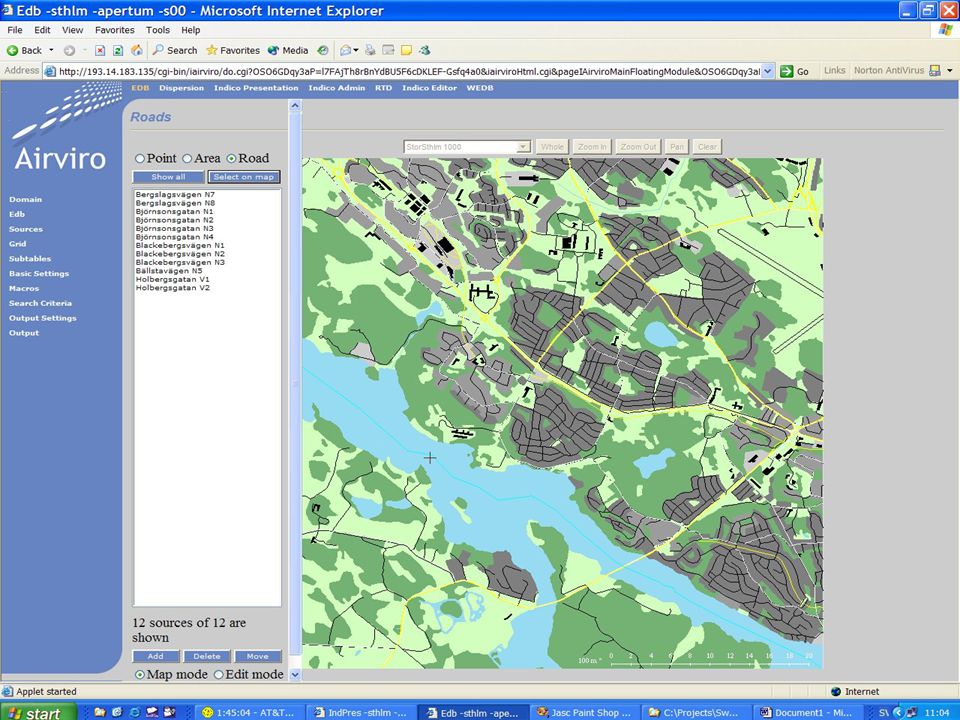
Task: Select Holbergsgatan V2 in the roads list
Action: click(x=173, y=288)
